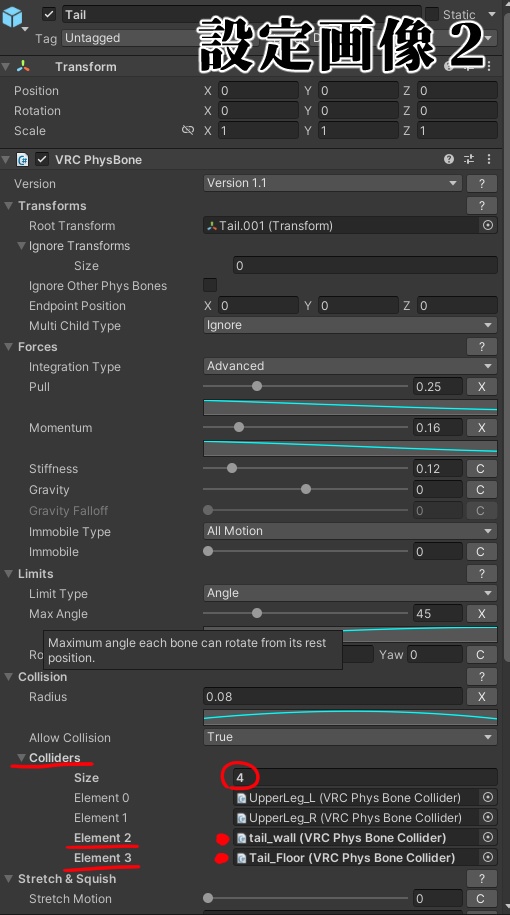Image resolution: width=510 pixels, height=915 pixels.
Task: Click Forces section help button
Action: pos(482,347)
